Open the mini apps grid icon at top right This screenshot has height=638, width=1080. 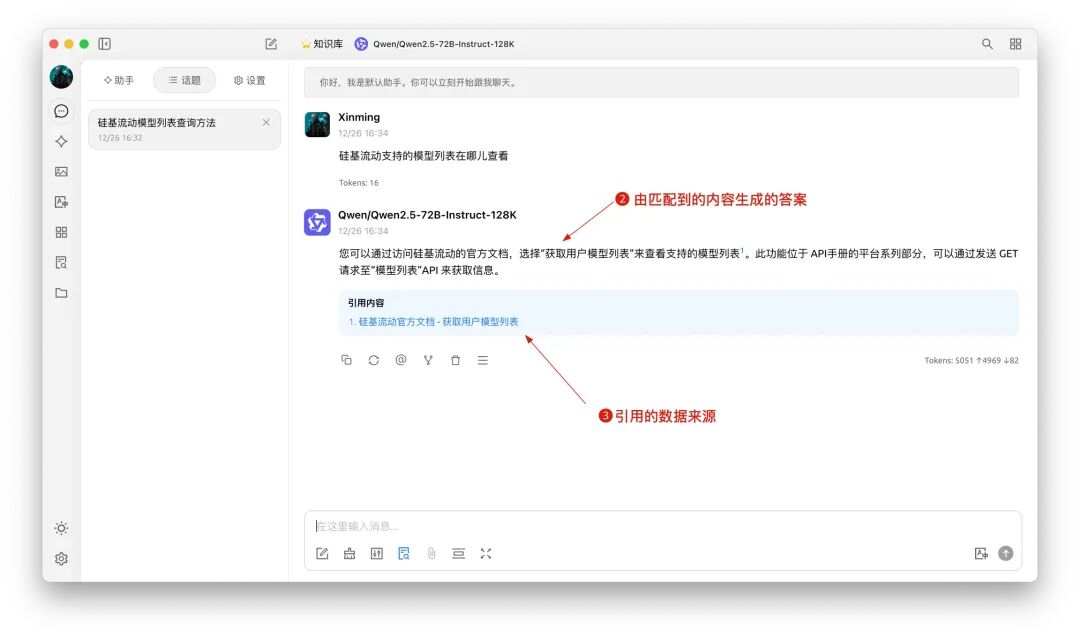click(x=1015, y=44)
